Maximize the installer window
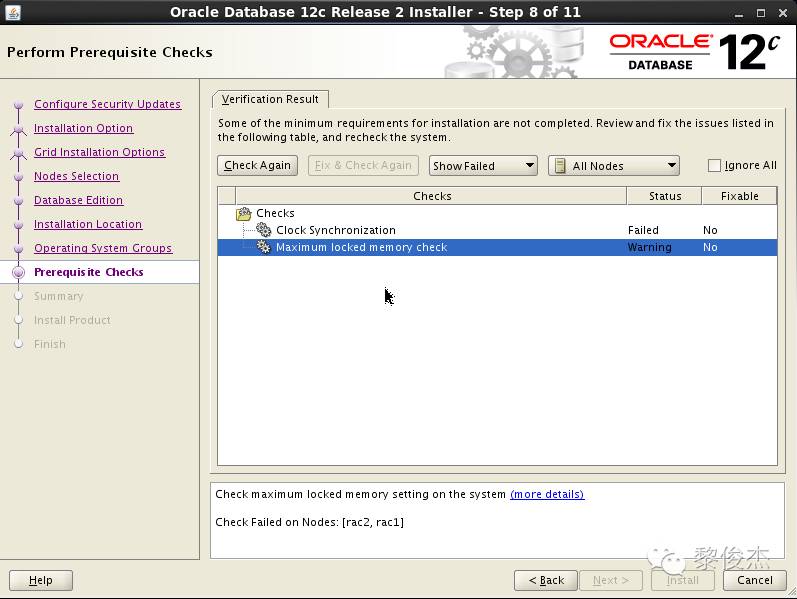 [x=761, y=13]
